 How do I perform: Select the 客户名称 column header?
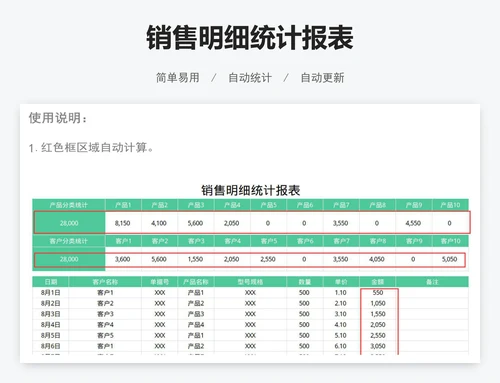(105, 282)
